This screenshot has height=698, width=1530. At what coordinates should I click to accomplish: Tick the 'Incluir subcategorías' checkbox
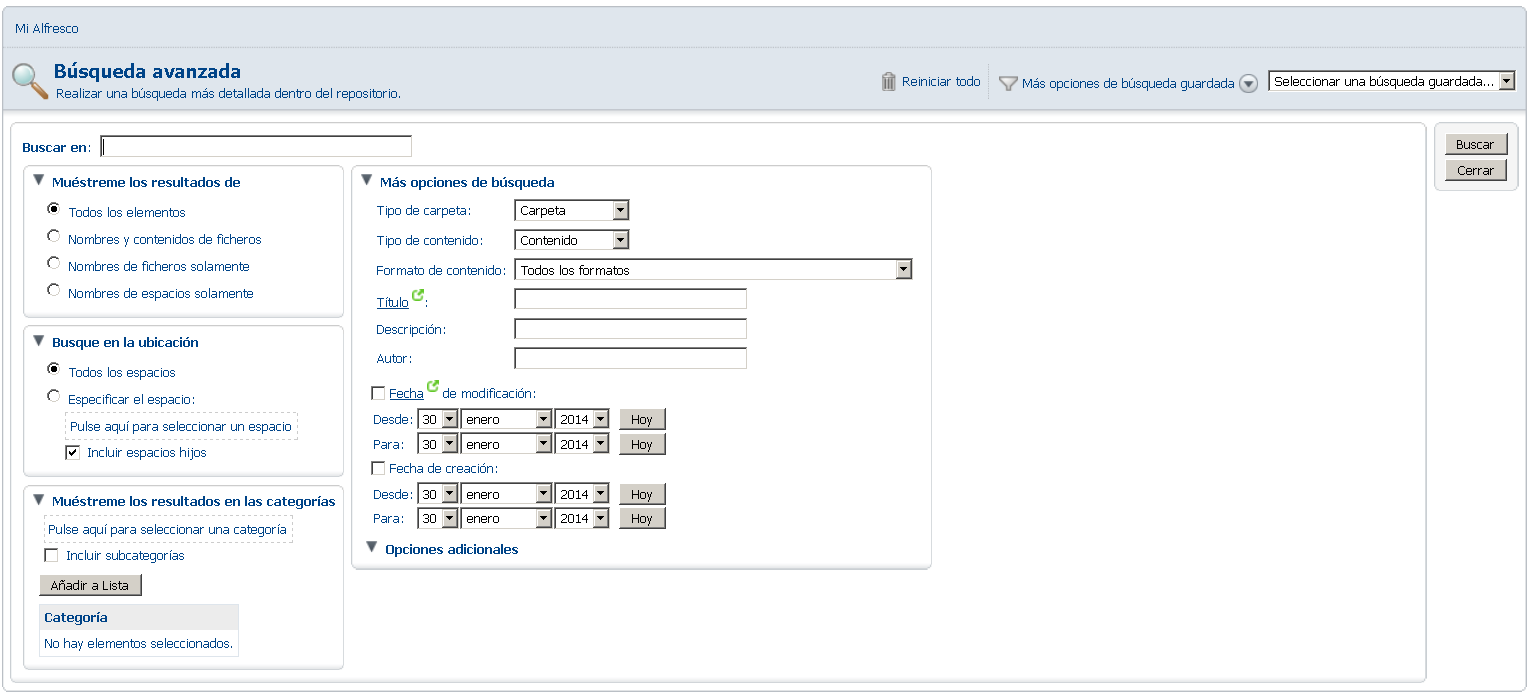pos(52,555)
